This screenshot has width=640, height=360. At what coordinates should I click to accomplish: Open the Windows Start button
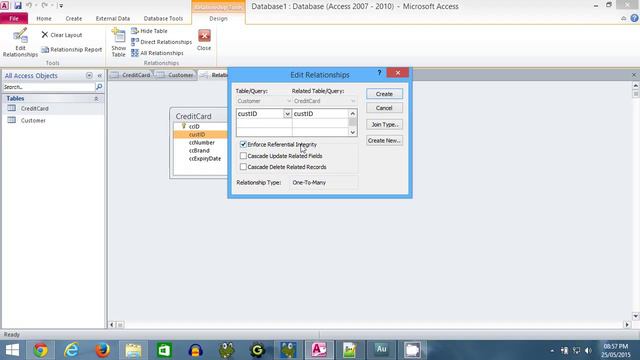tap(12, 350)
